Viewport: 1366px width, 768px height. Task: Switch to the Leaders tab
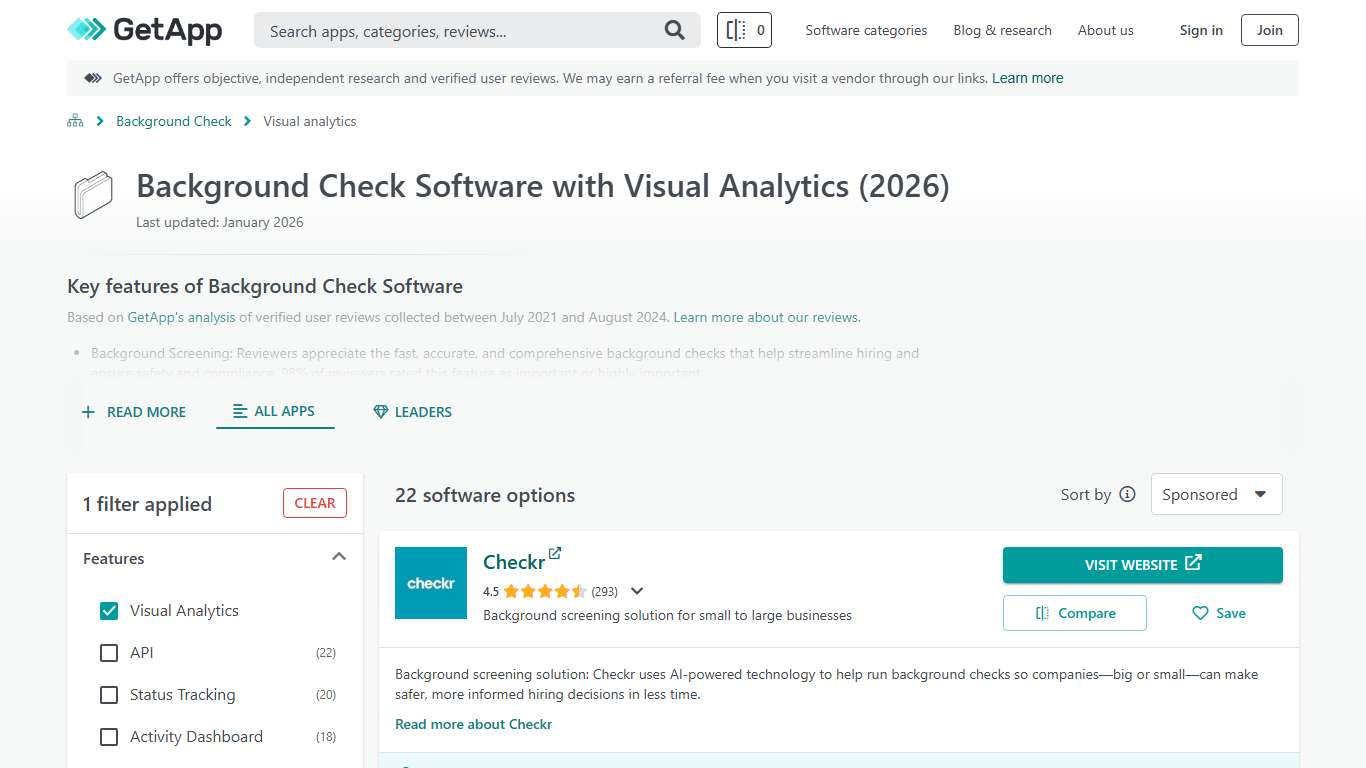pyautogui.click(x=411, y=411)
